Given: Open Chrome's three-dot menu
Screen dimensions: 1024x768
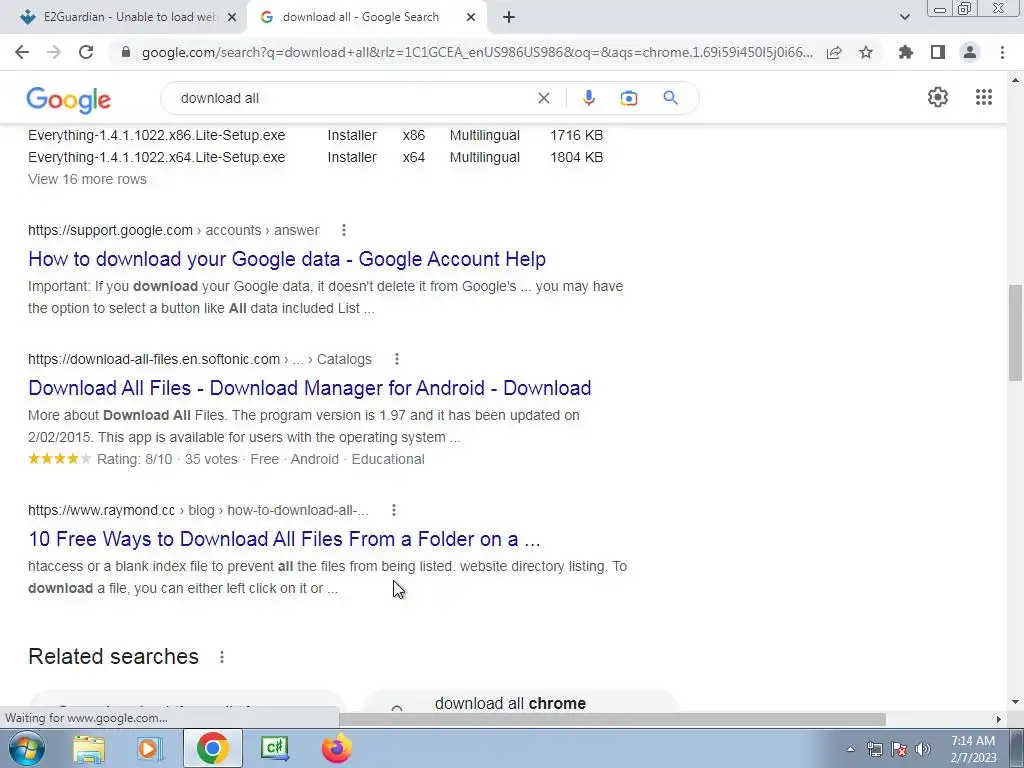Looking at the screenshot, I should coord(1002,52).
